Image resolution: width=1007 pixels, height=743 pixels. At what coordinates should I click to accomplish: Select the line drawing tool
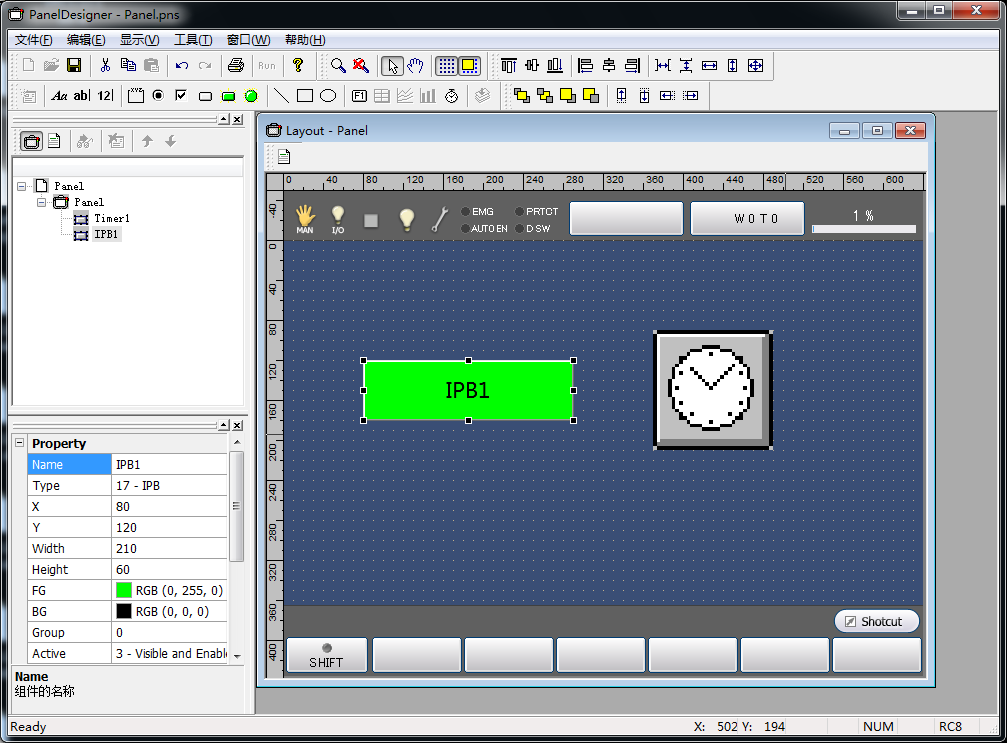(x=281, y=96)
